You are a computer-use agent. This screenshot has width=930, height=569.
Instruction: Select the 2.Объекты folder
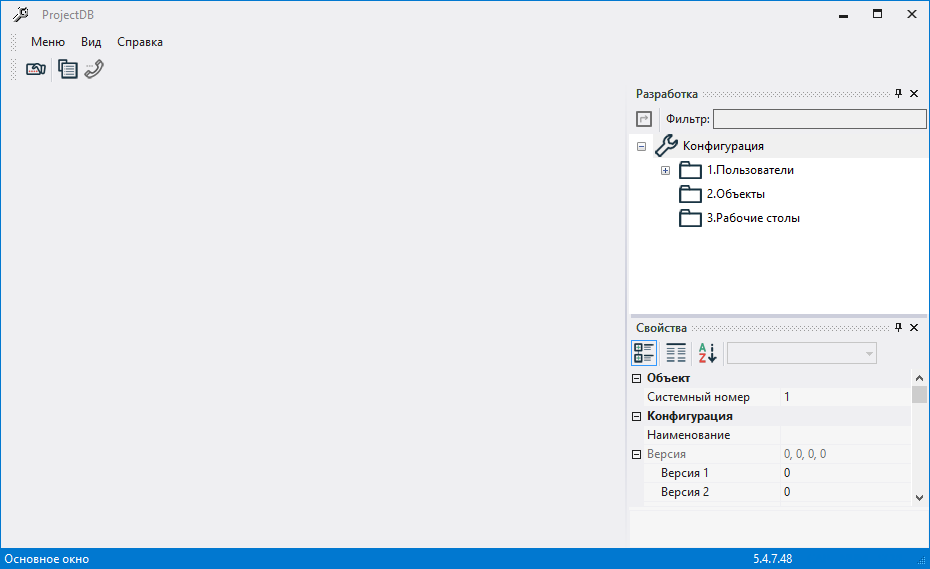(735, 194)
